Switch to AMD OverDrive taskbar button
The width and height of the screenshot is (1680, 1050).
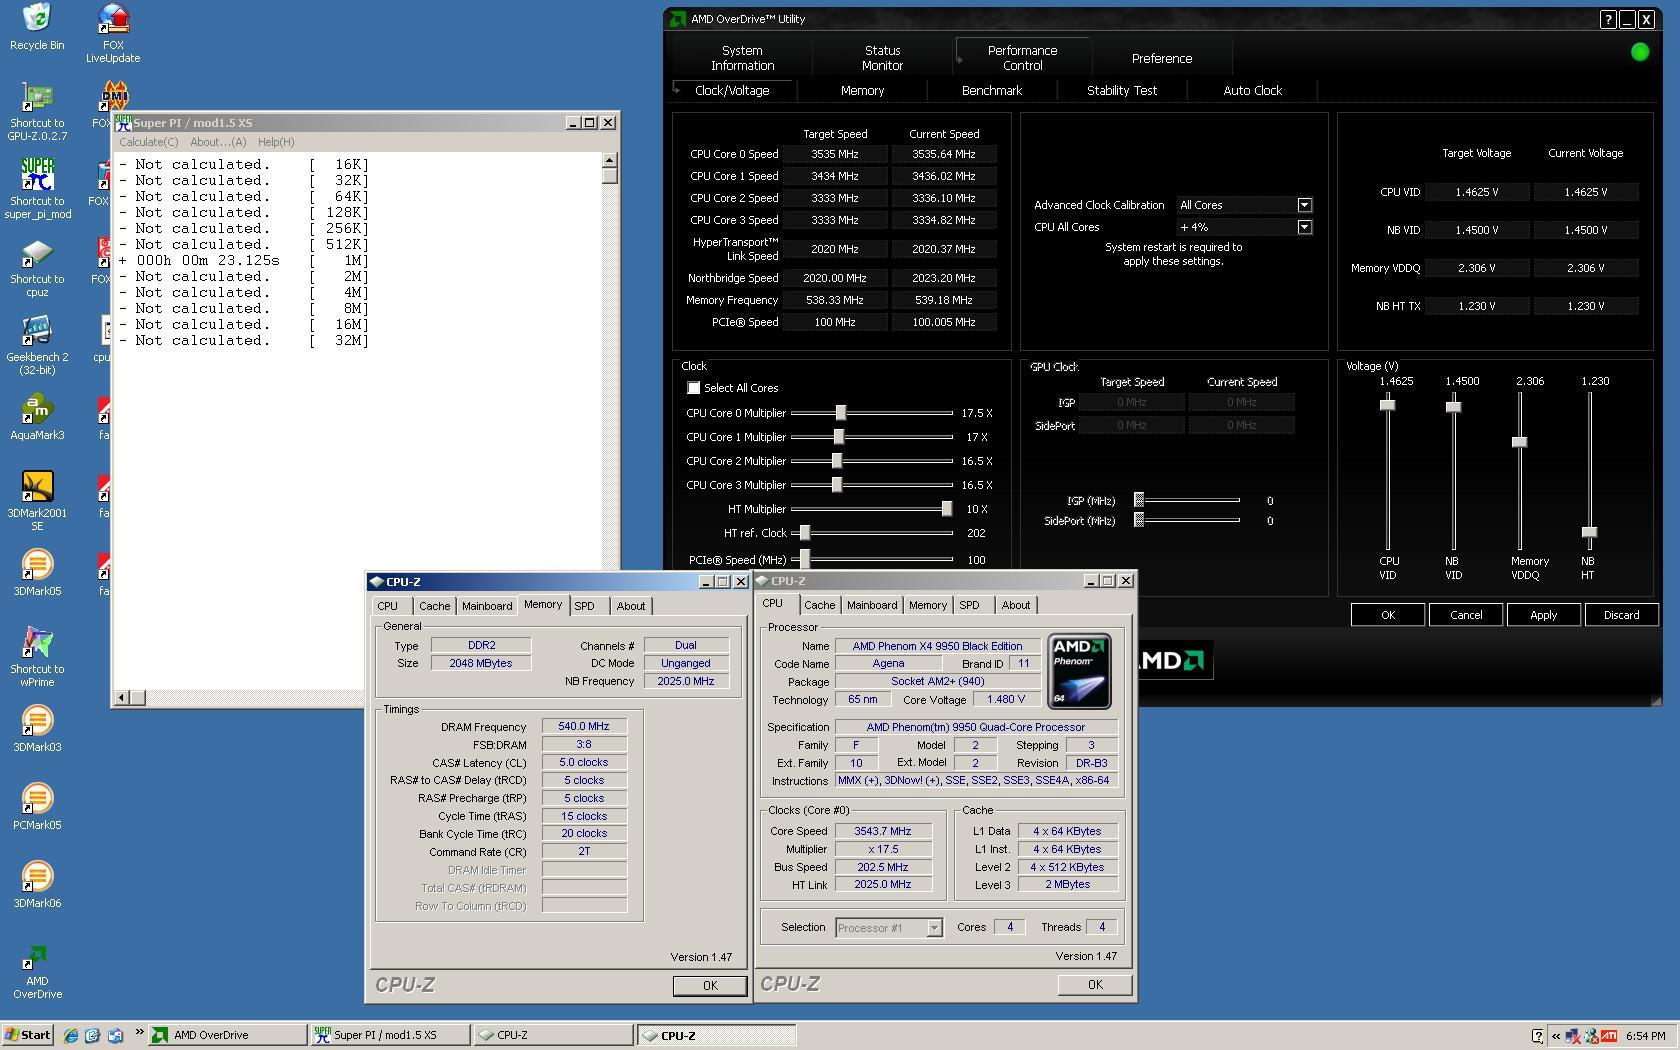click(x=228, y=1035)
